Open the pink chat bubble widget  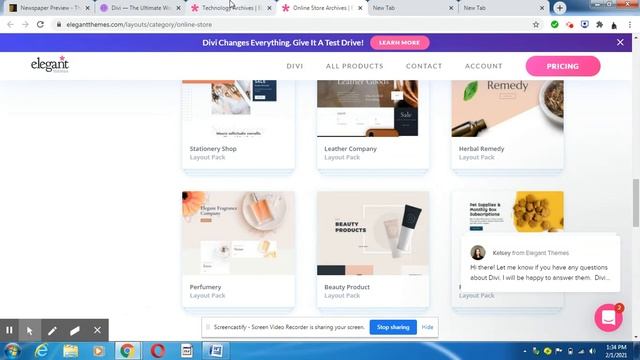click(609, 317)
